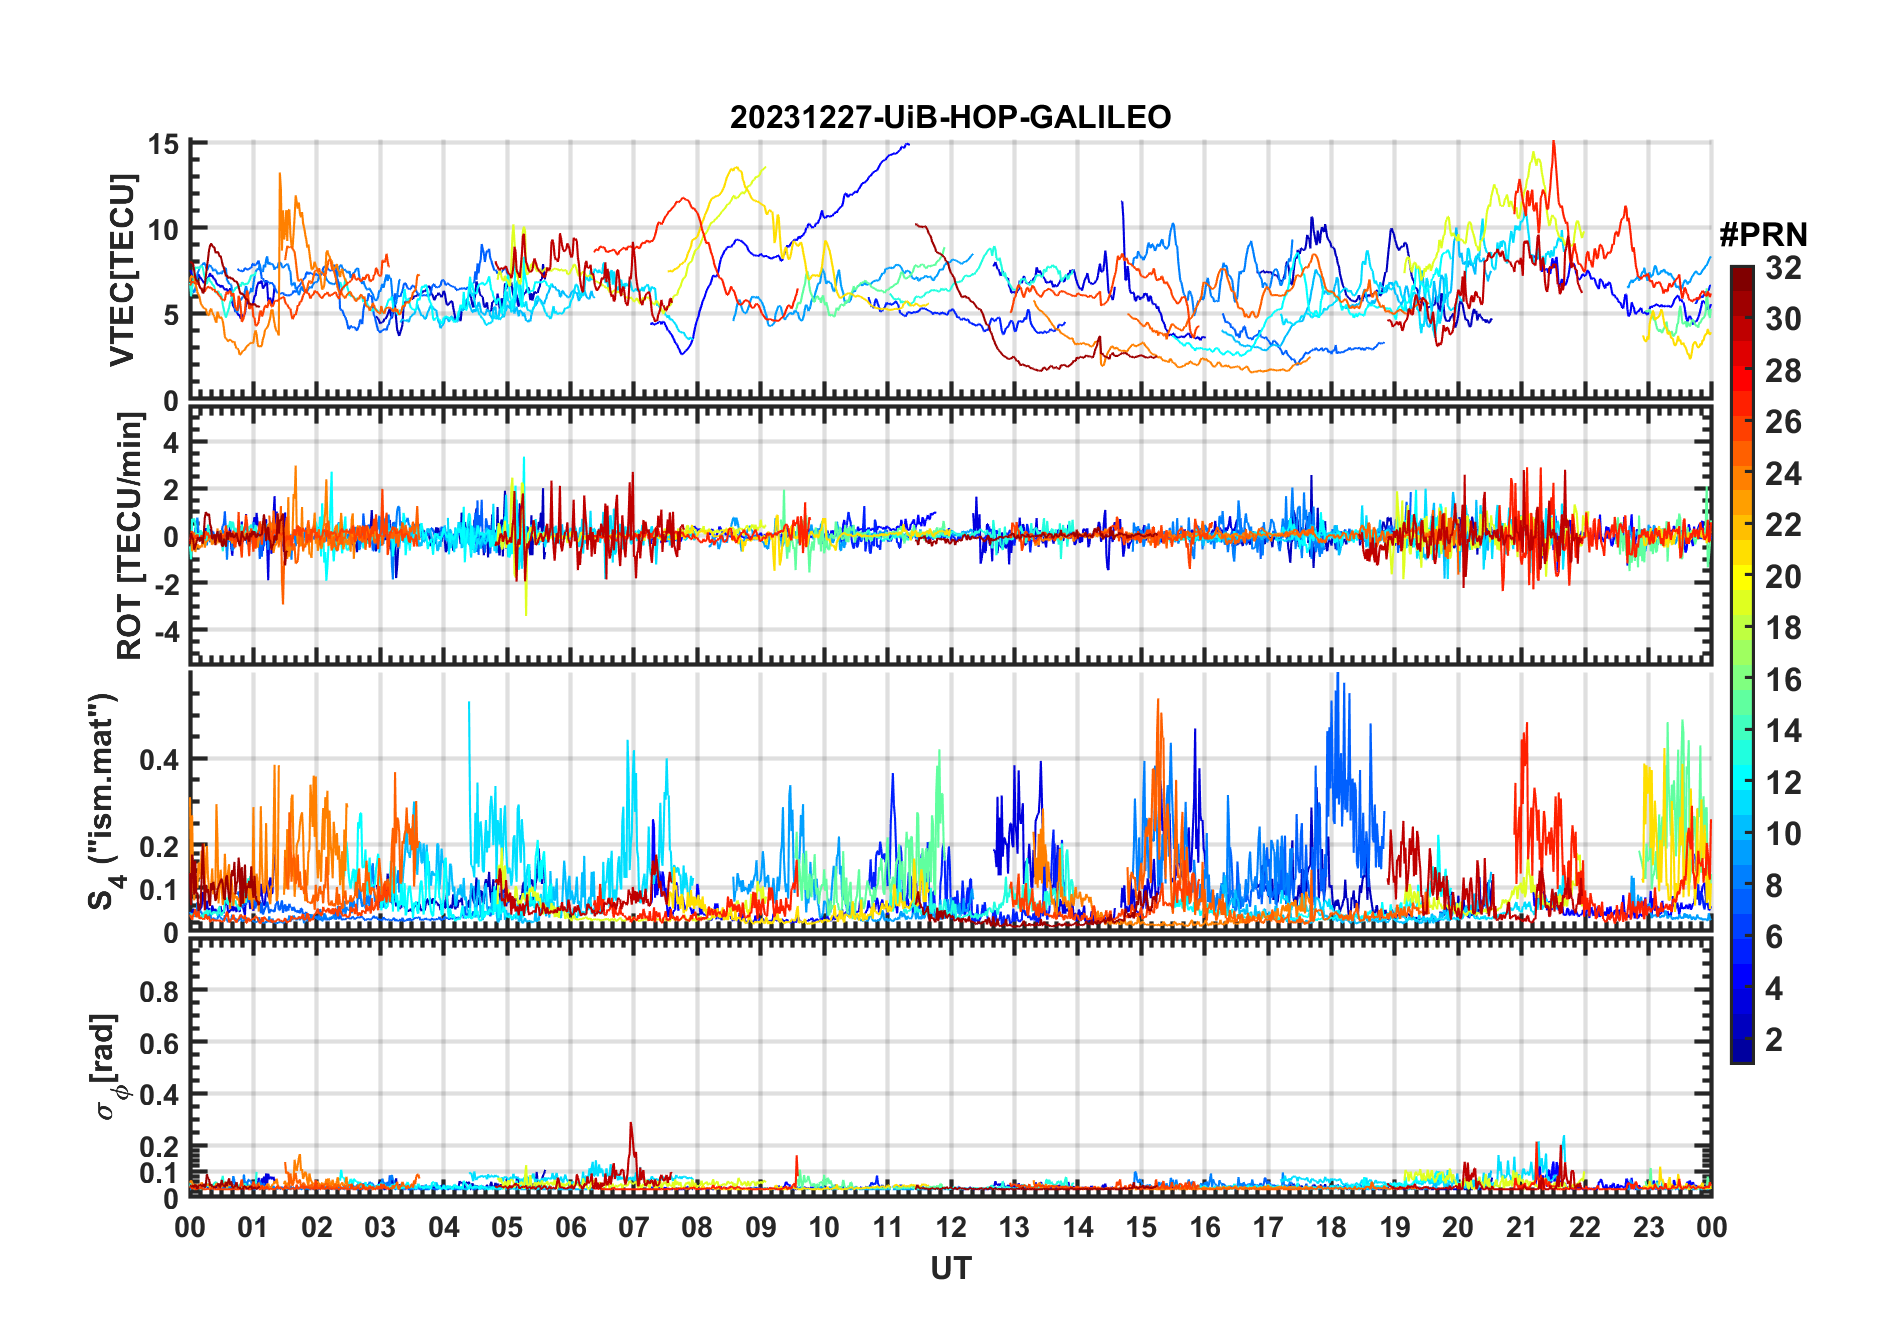The image size is (1902, 1330).
Task: Click colorbar tick label 28
Action: [x=1783, y=371]
